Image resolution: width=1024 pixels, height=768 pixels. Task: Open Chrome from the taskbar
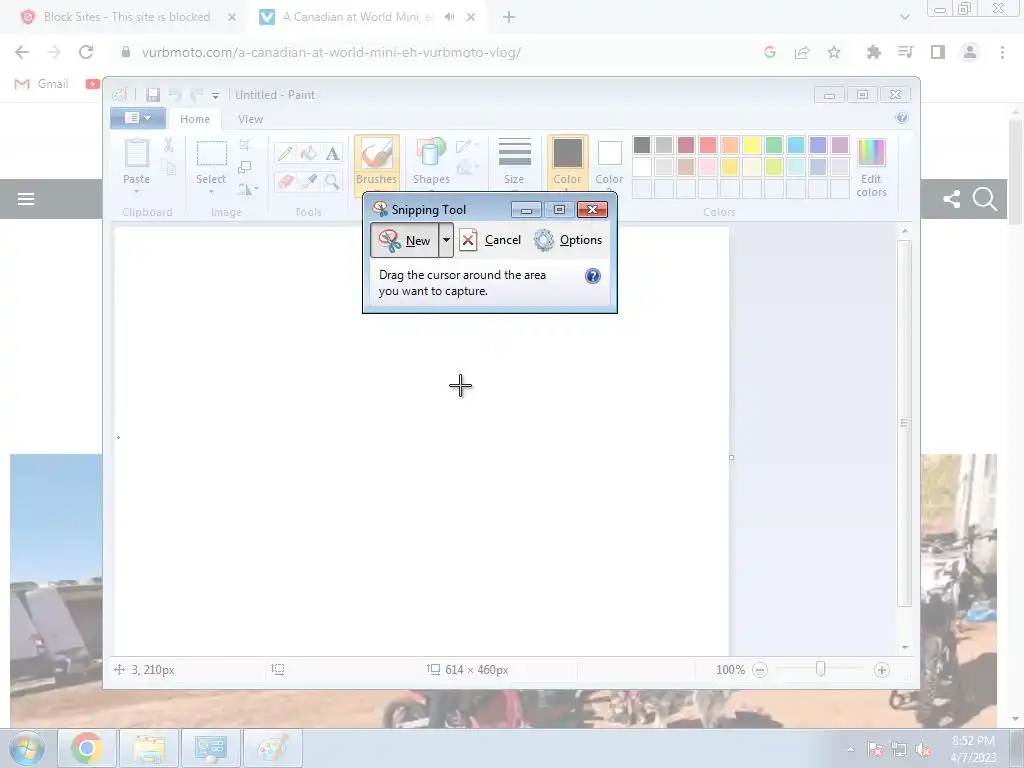coord(87,748)
